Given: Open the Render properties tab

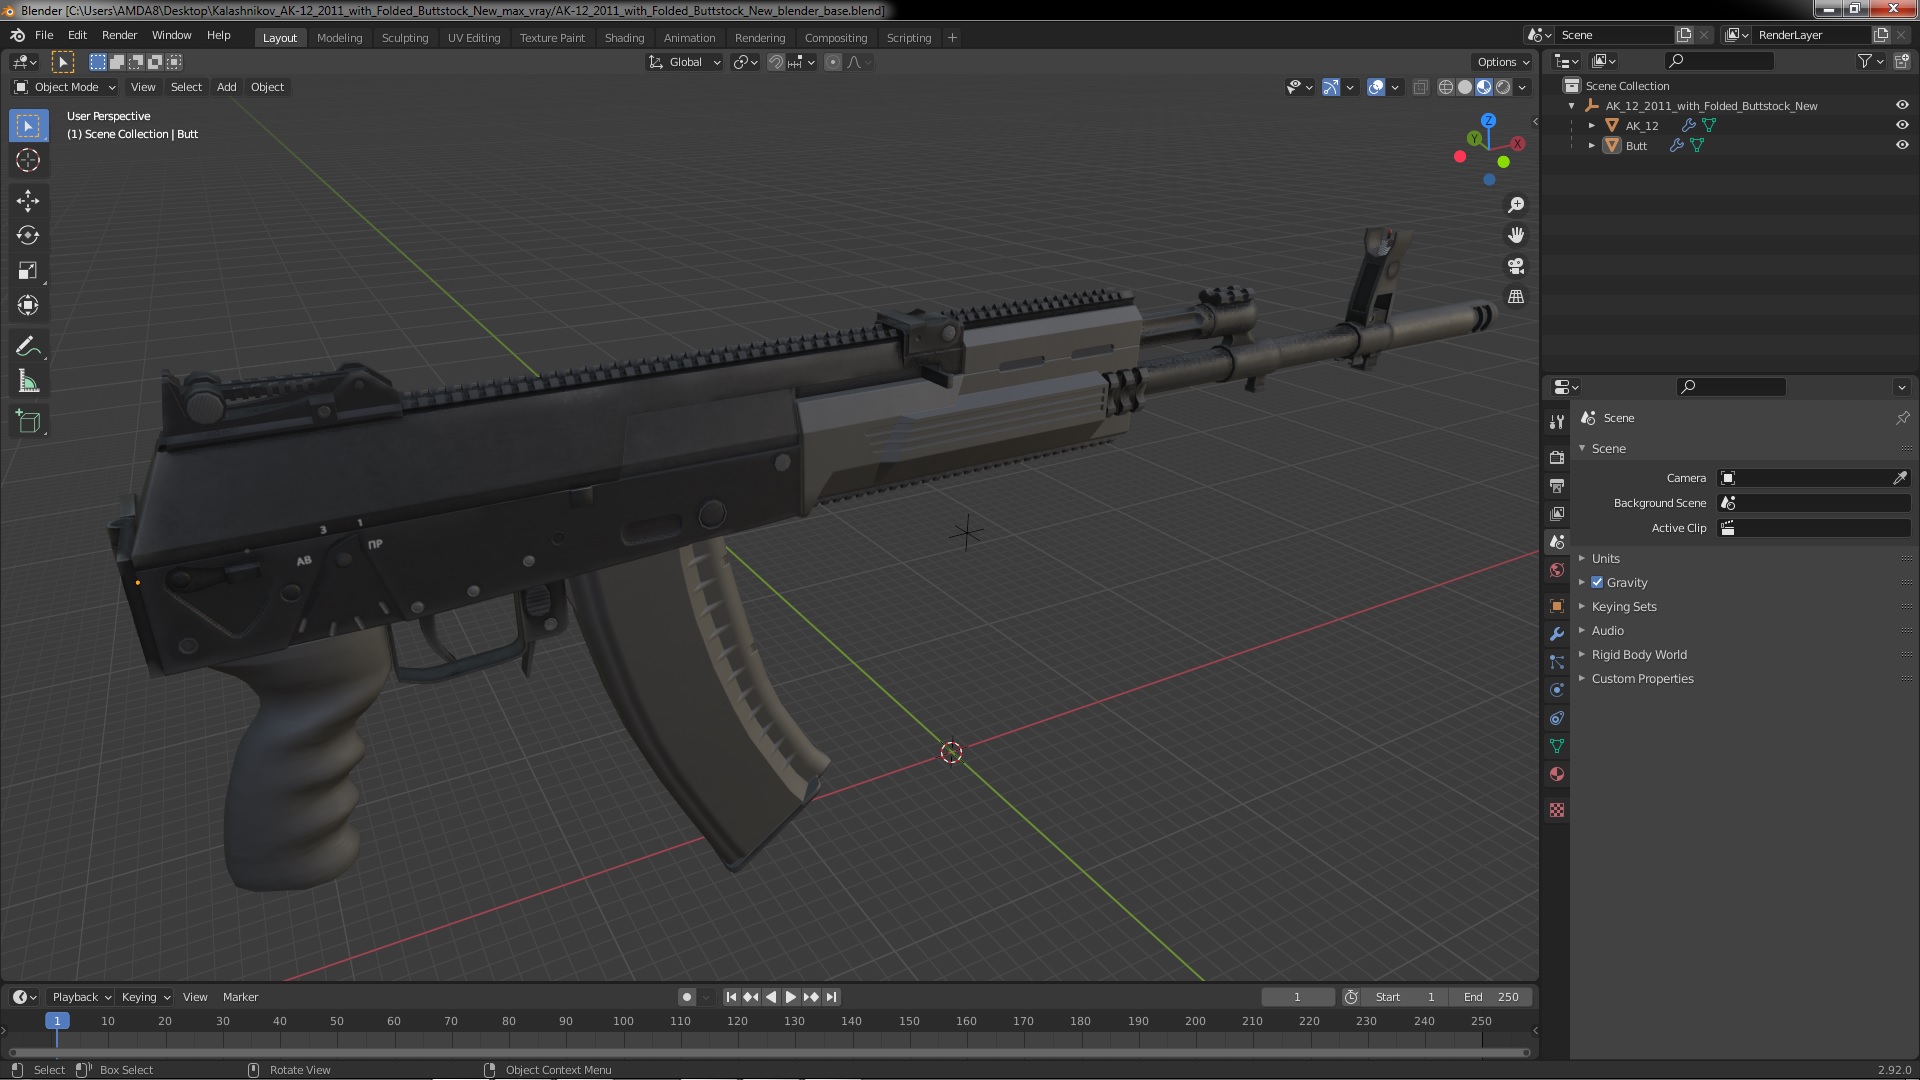Looking at the screenshot, I should (x=1556, y=458).
